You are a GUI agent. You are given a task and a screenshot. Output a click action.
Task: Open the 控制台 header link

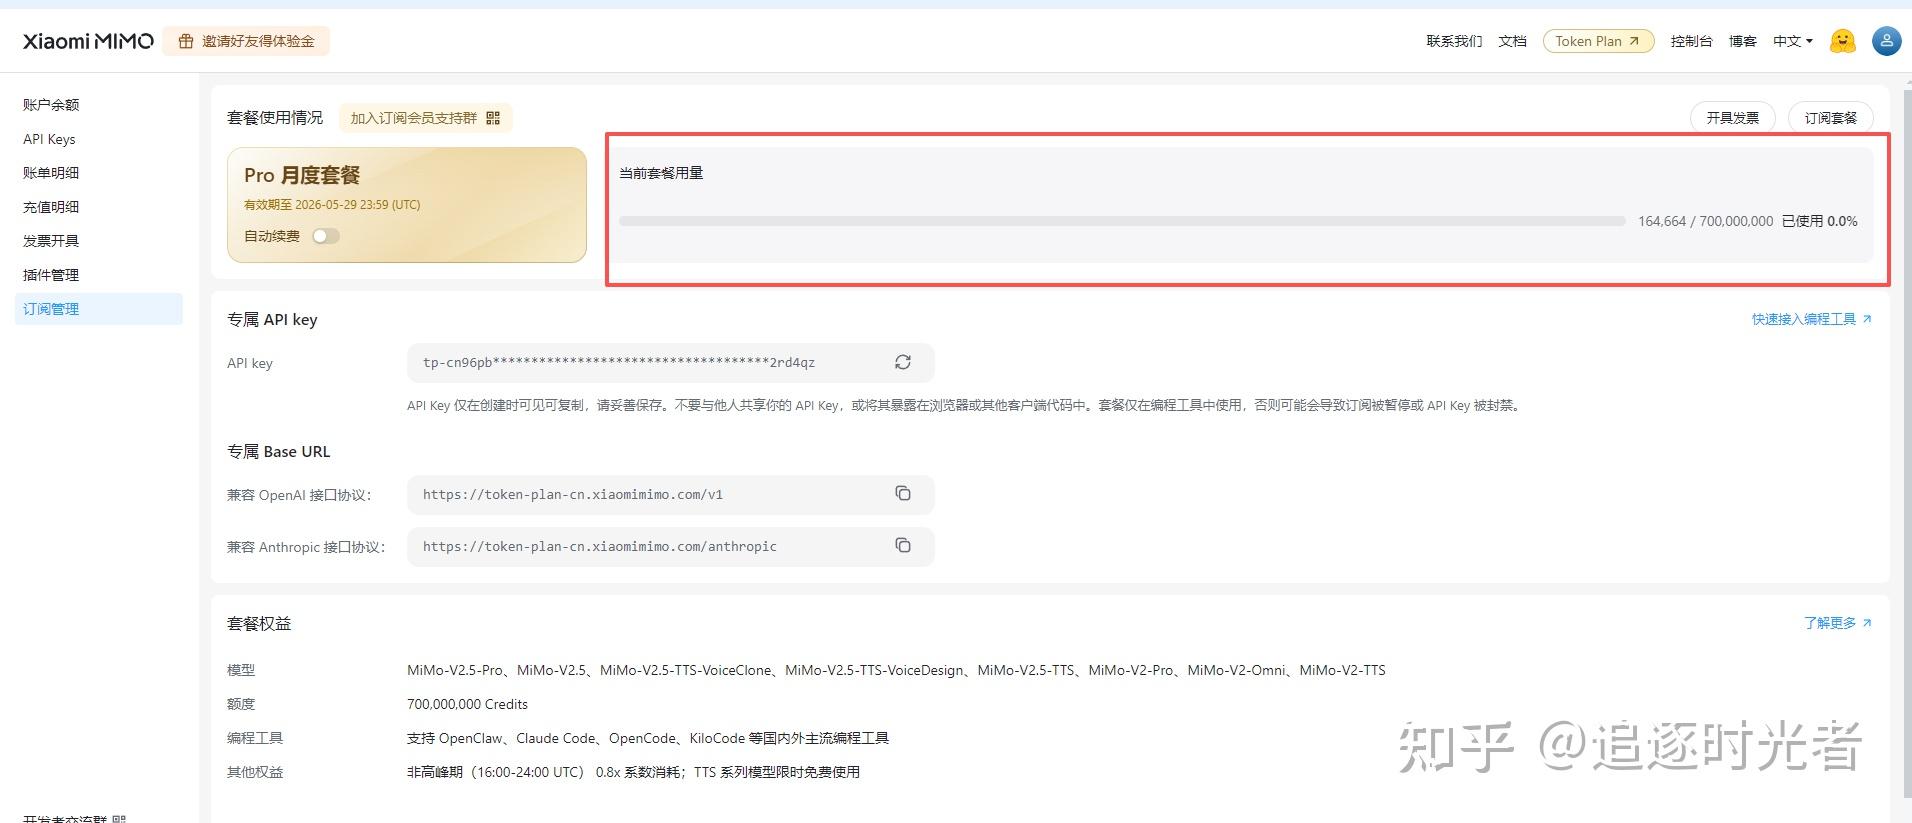(1691, 41)
